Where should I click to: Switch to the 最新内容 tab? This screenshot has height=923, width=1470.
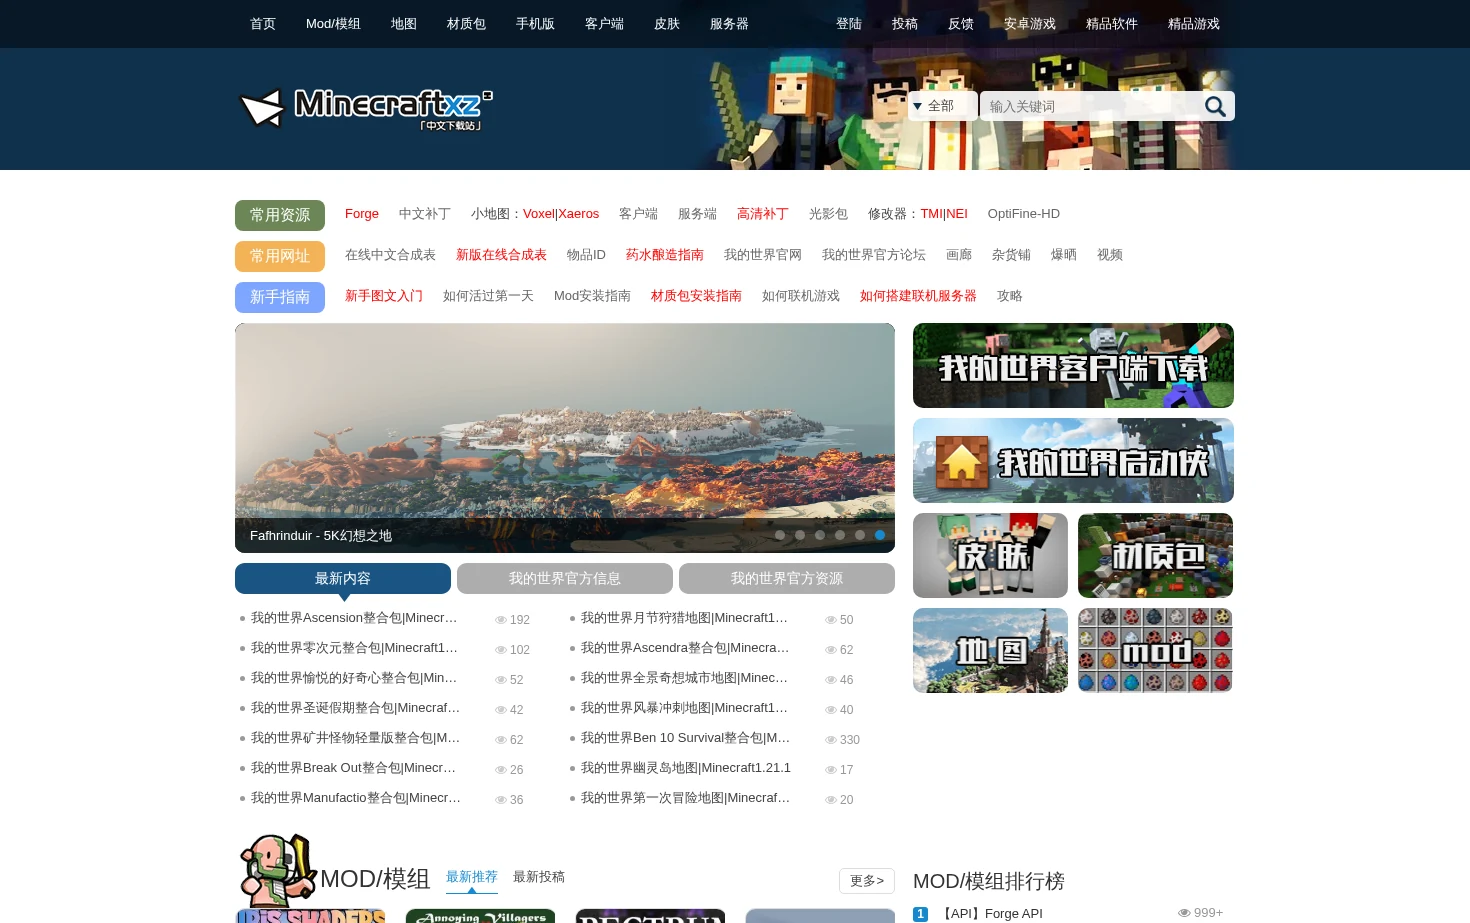coord(343,578)
